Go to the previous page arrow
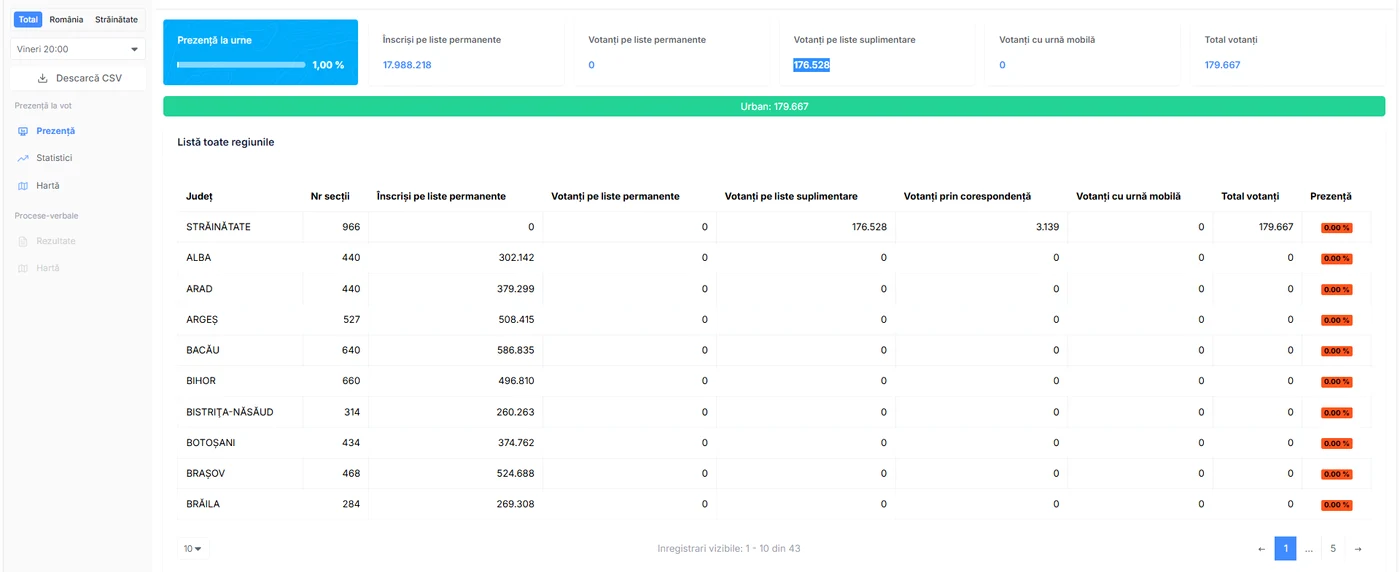1400x572 pixels. coord(1261,549)
